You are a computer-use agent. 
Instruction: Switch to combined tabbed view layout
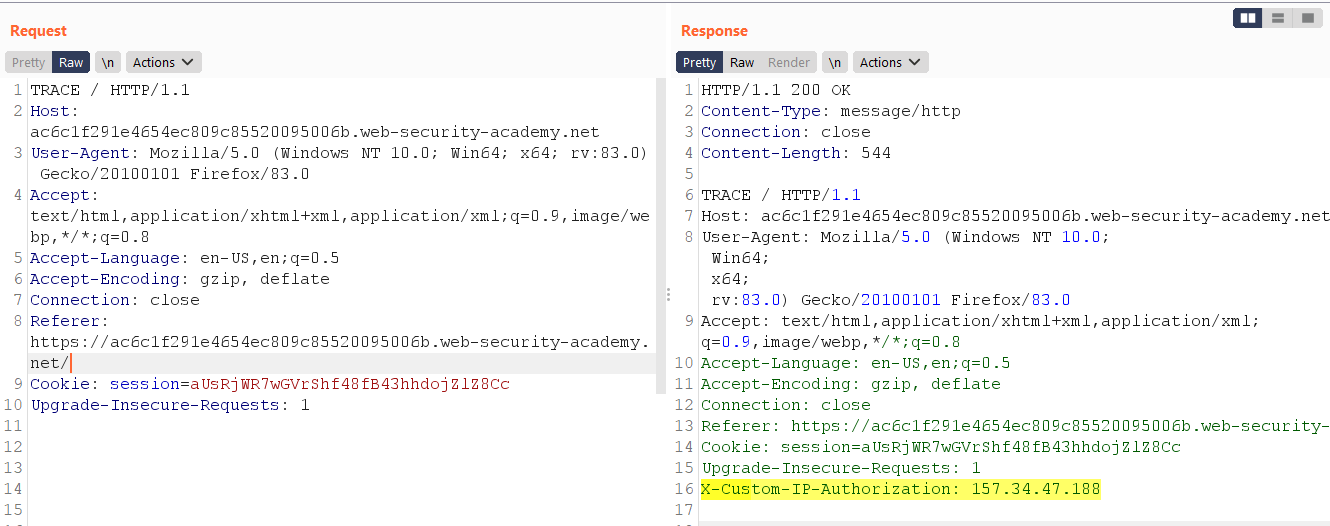(1307, 18)
